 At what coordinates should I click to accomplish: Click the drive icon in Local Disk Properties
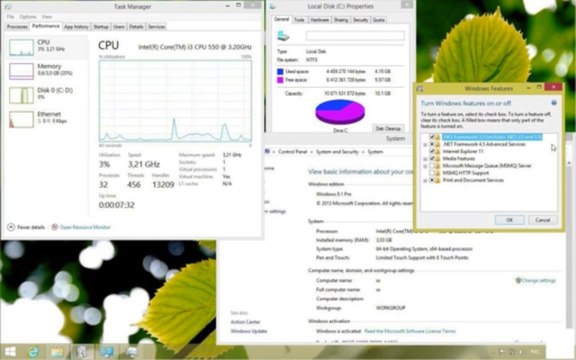(283, 36)
